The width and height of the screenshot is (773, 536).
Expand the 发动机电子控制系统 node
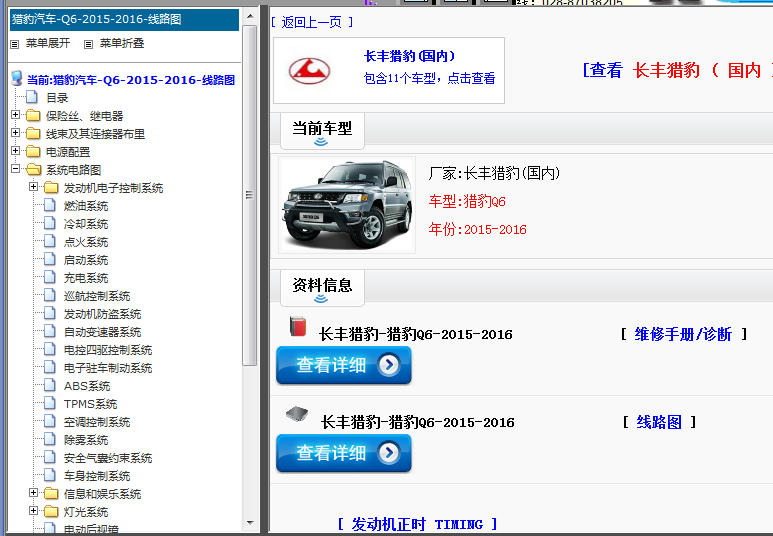coord(33,186)
